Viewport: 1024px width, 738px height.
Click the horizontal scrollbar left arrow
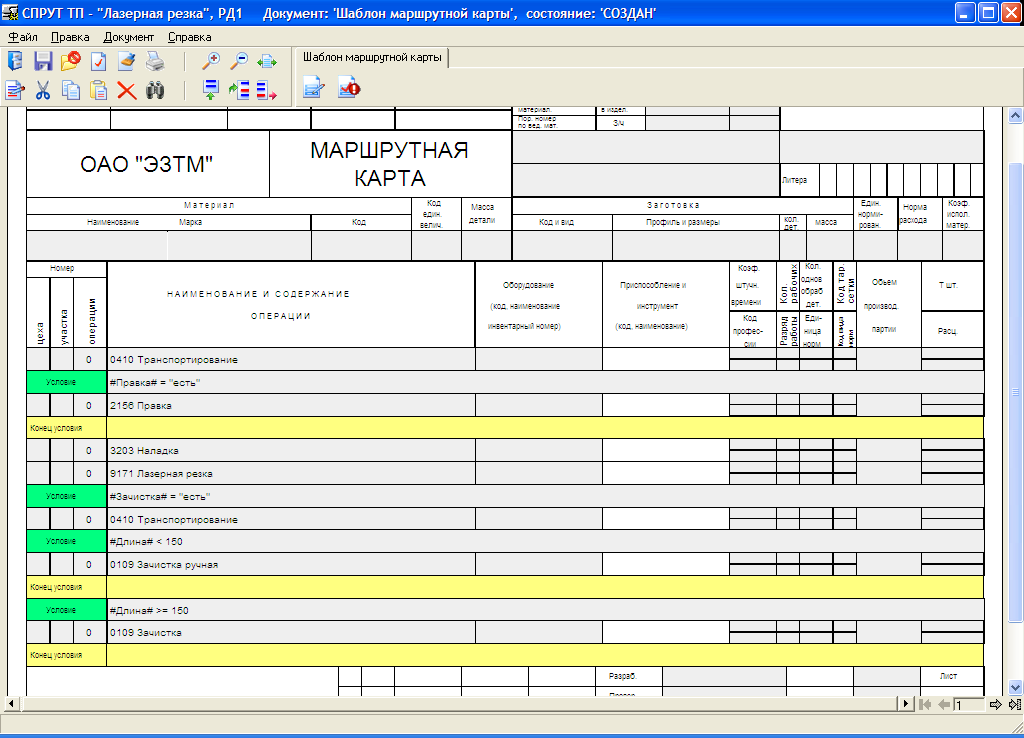[11, 704]
